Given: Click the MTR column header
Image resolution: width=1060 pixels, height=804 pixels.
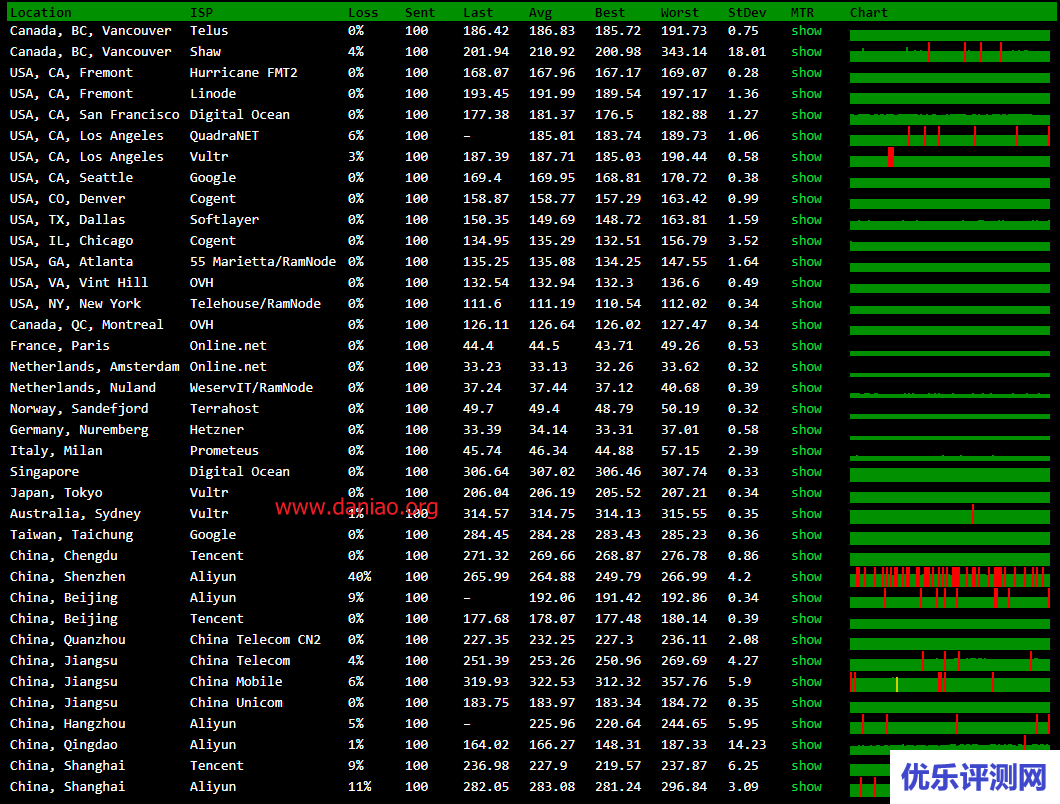Looking at the screenshot, I should pos(802,12).
